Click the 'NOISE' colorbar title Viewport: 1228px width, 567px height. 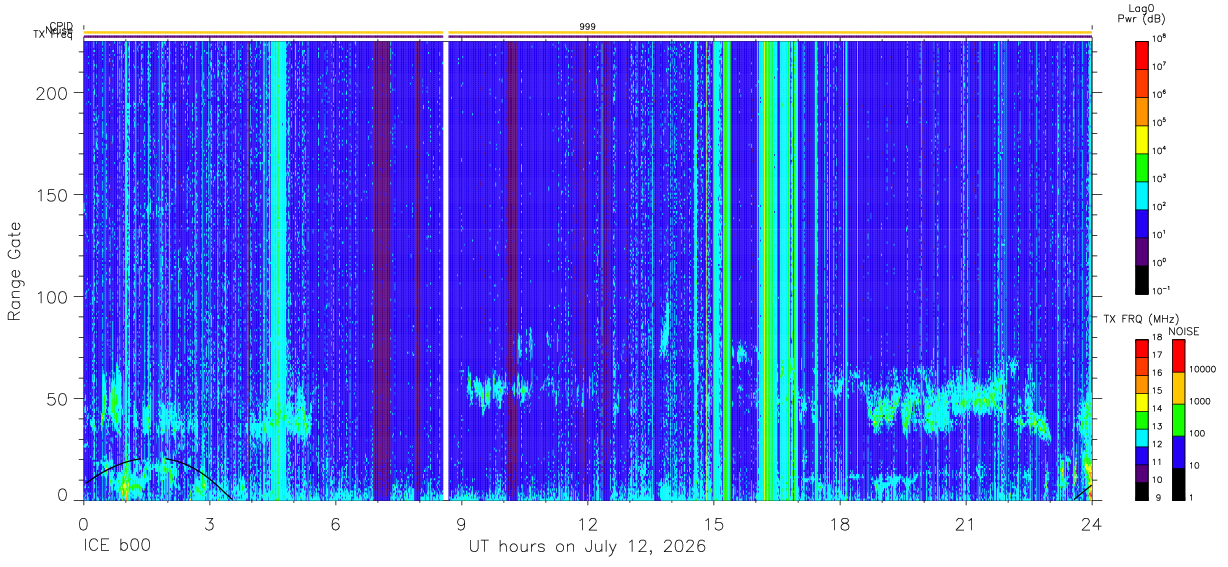(1182, 330)
